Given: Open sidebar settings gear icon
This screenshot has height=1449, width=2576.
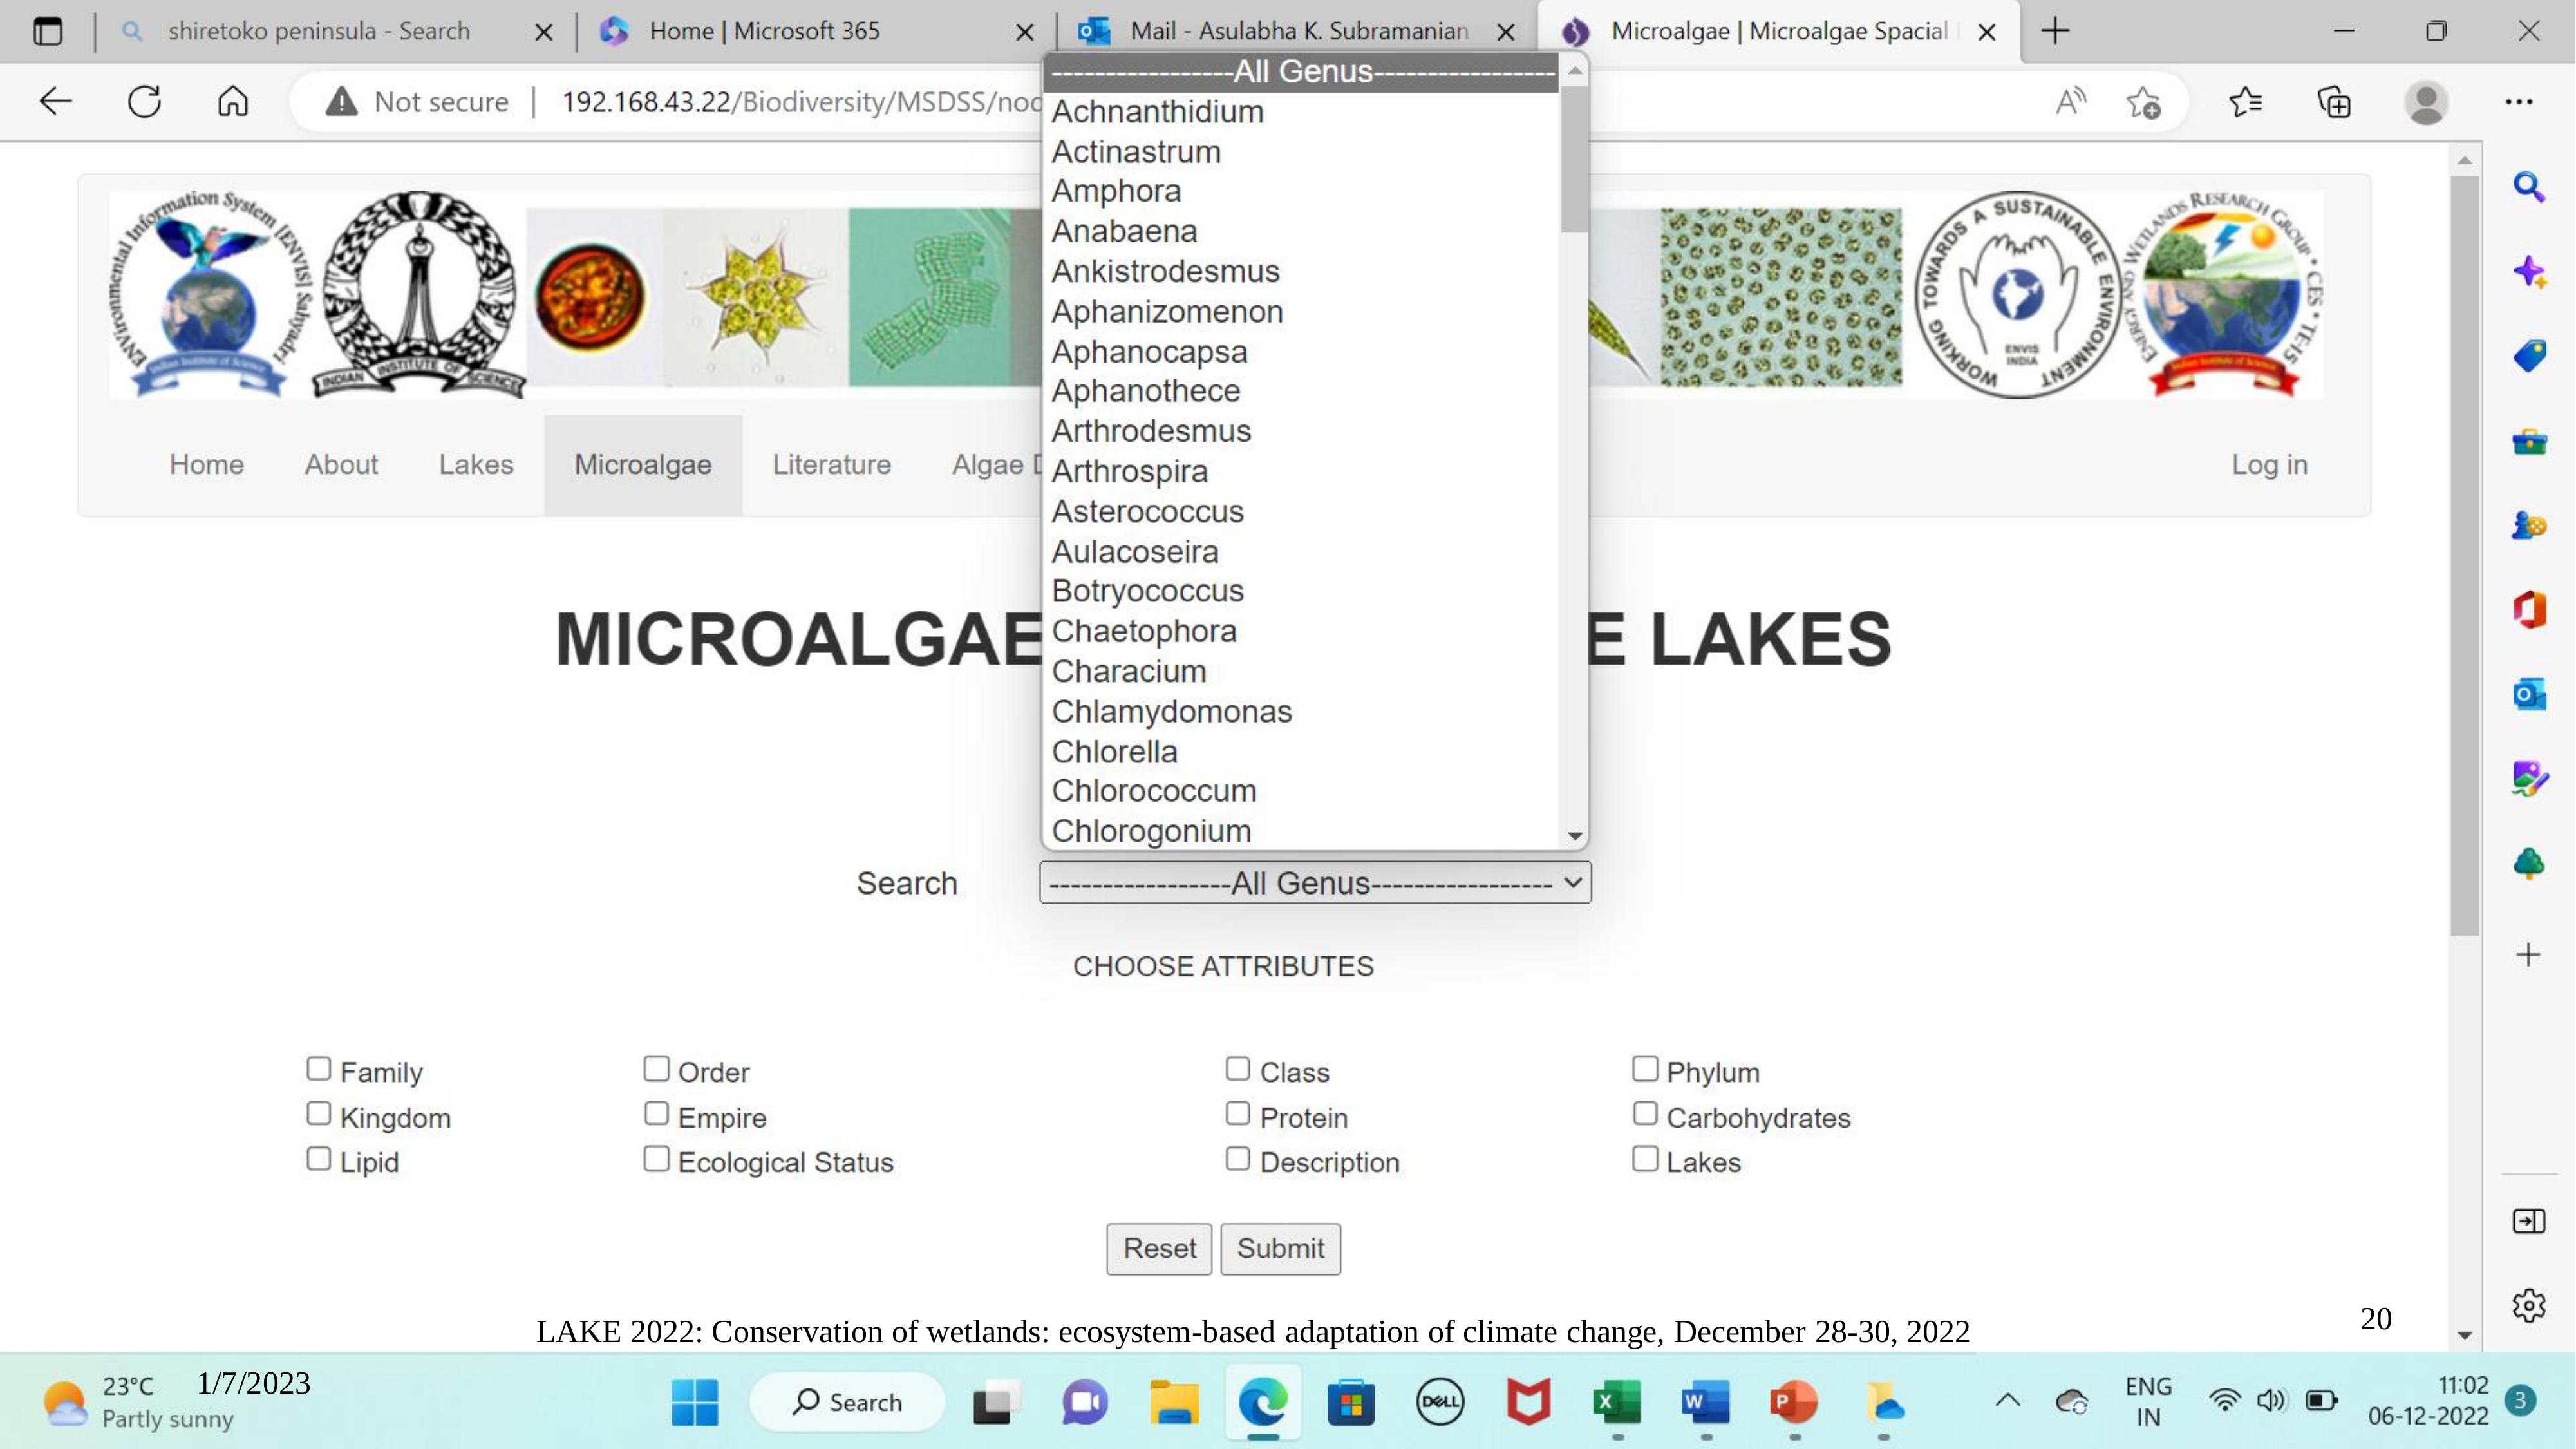Looking at the screenshot, I should click(2528, 1305).
